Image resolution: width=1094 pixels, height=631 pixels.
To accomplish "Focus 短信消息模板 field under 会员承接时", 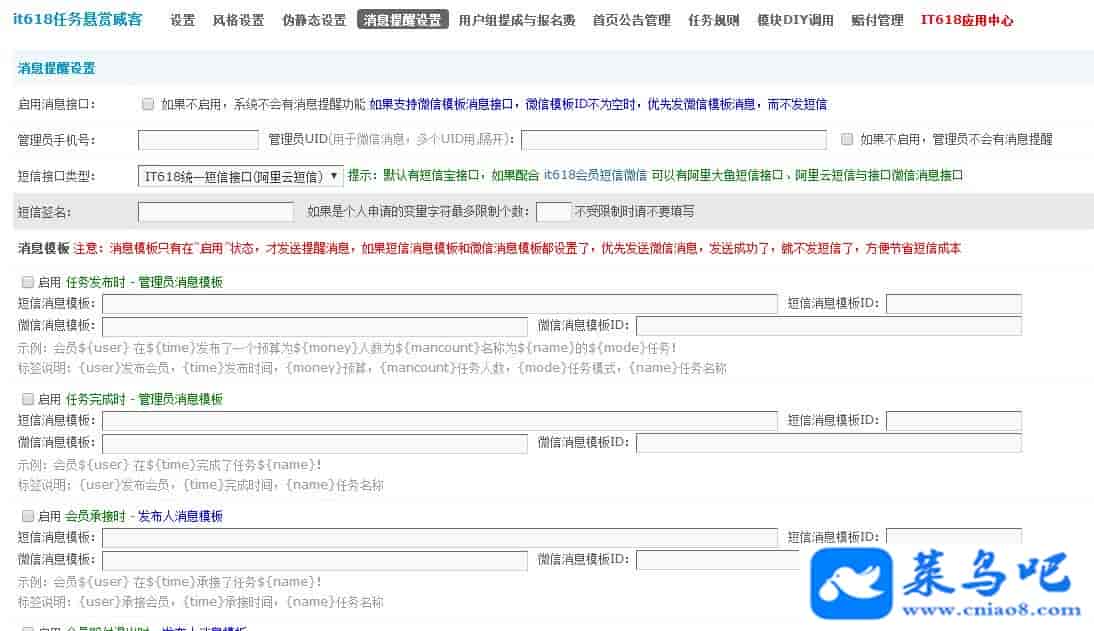I will [x=440, y=537].
